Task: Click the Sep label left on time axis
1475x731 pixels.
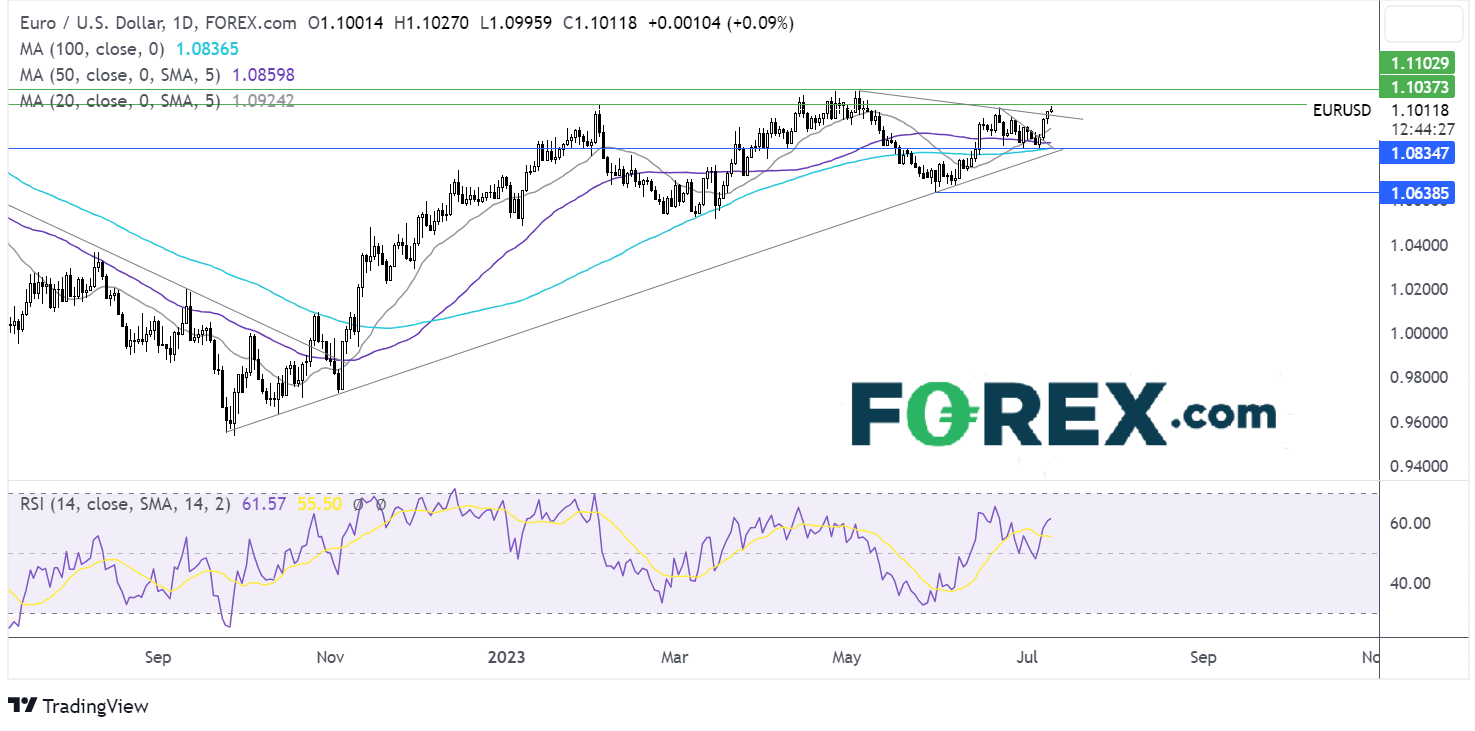Action: [x=159, y=657]
